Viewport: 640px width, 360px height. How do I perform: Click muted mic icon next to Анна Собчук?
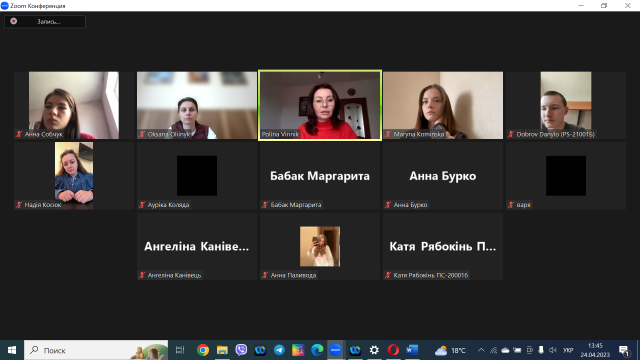pyautogui.click(x=19, y=134)
